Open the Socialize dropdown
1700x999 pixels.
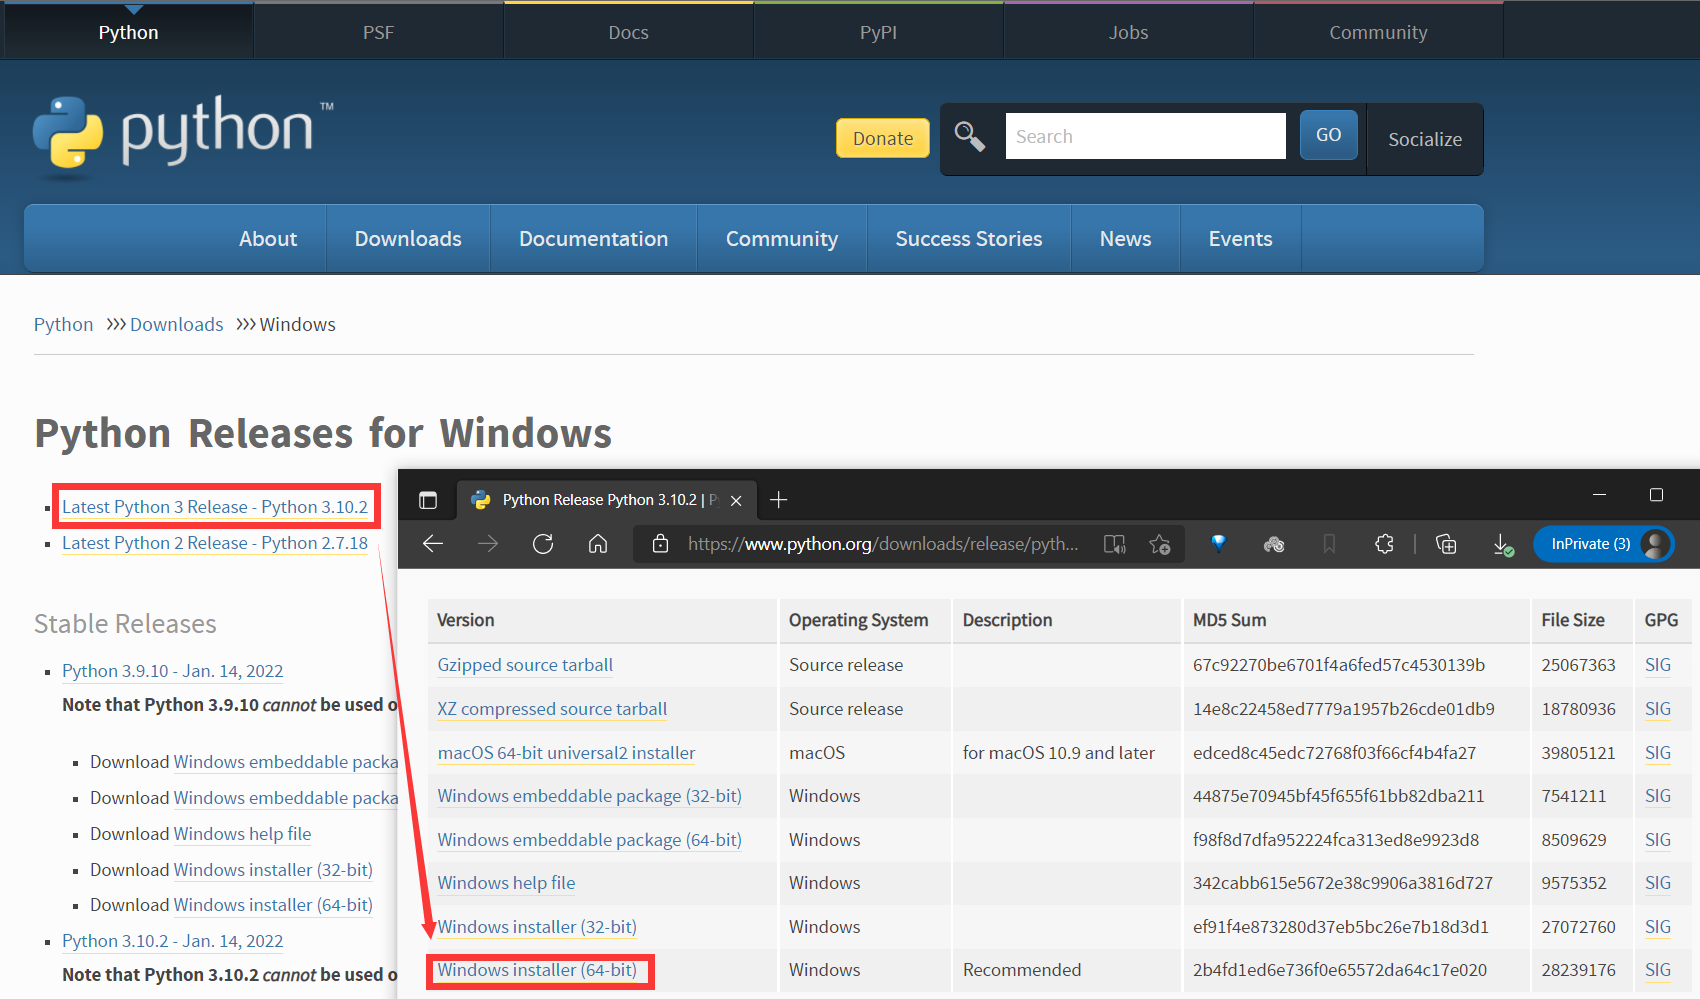[x=1425, y=139]
